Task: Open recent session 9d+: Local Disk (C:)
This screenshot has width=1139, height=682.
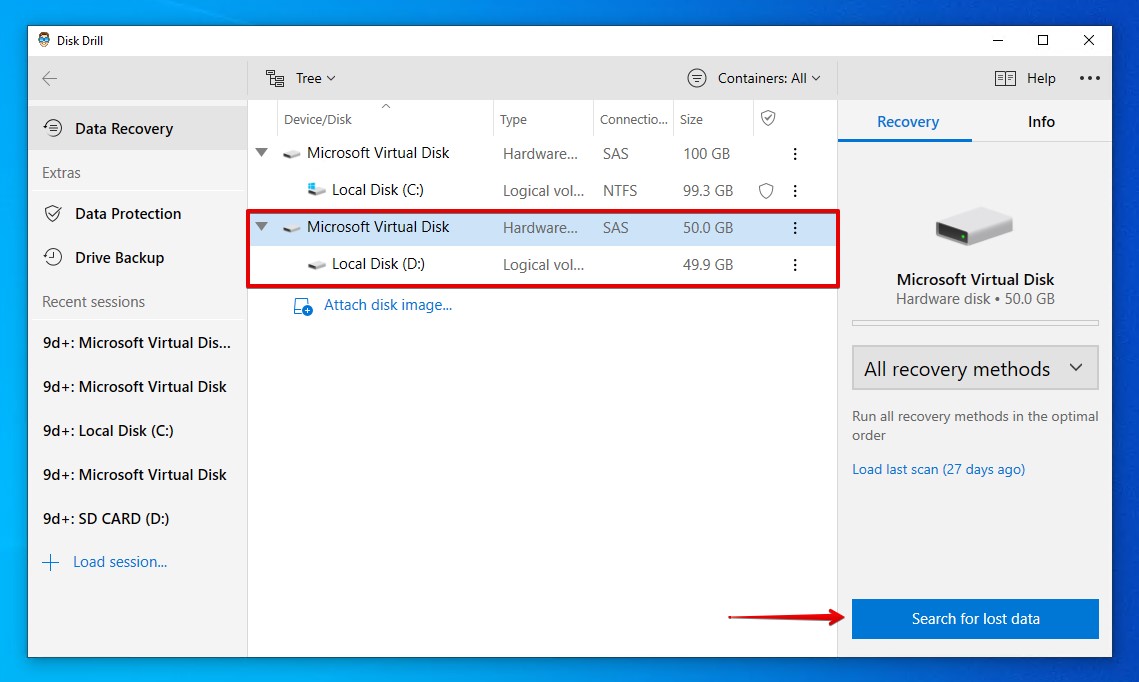Action: pyautogui.click(x=108, y=431)
